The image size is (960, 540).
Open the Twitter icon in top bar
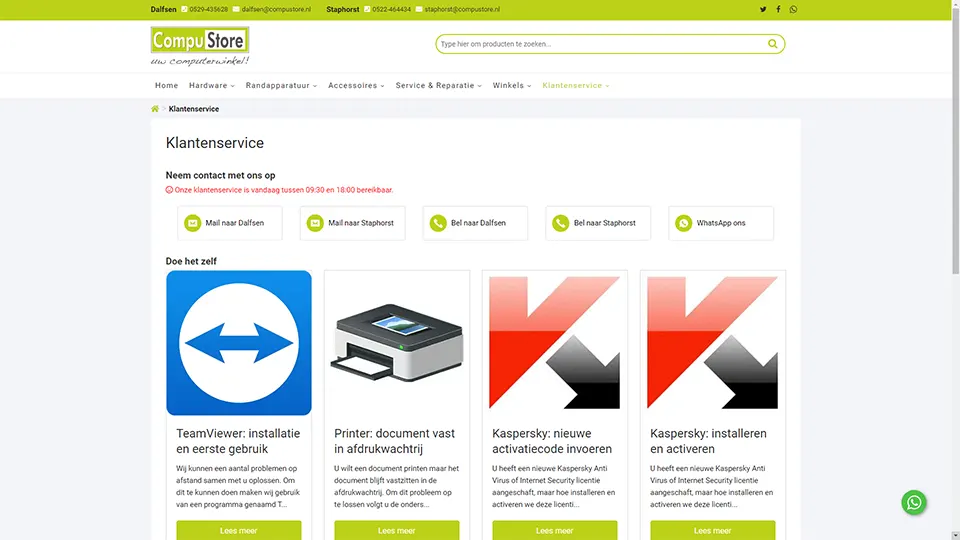click(763, 9)
